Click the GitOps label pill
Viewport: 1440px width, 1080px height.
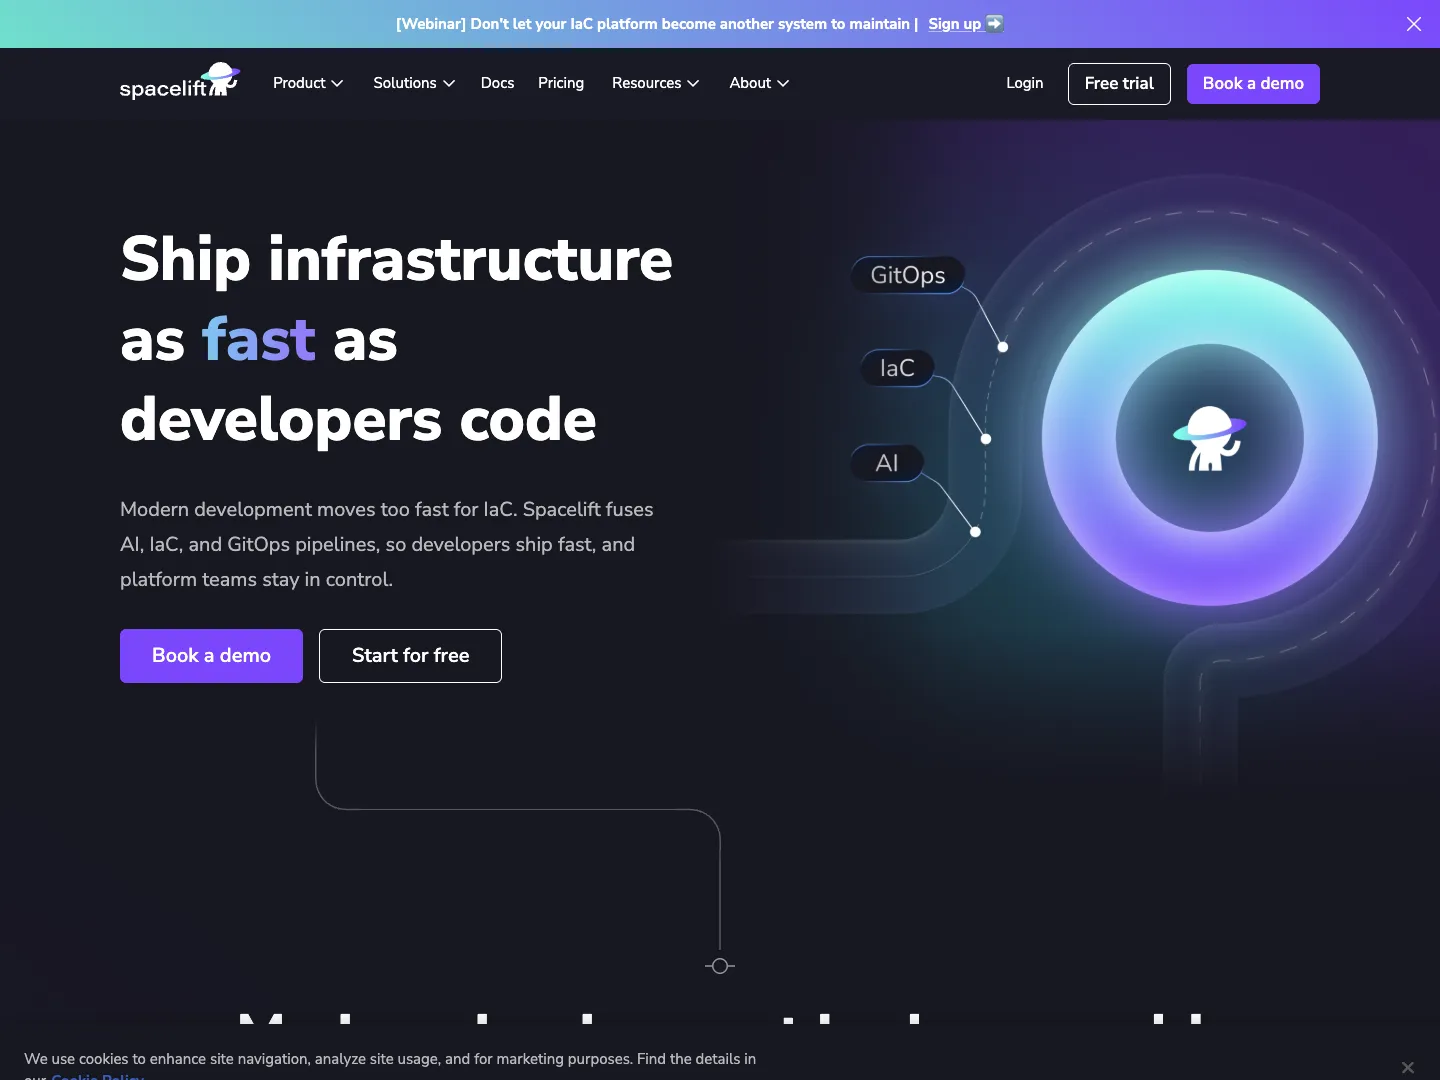pos(907,275)
